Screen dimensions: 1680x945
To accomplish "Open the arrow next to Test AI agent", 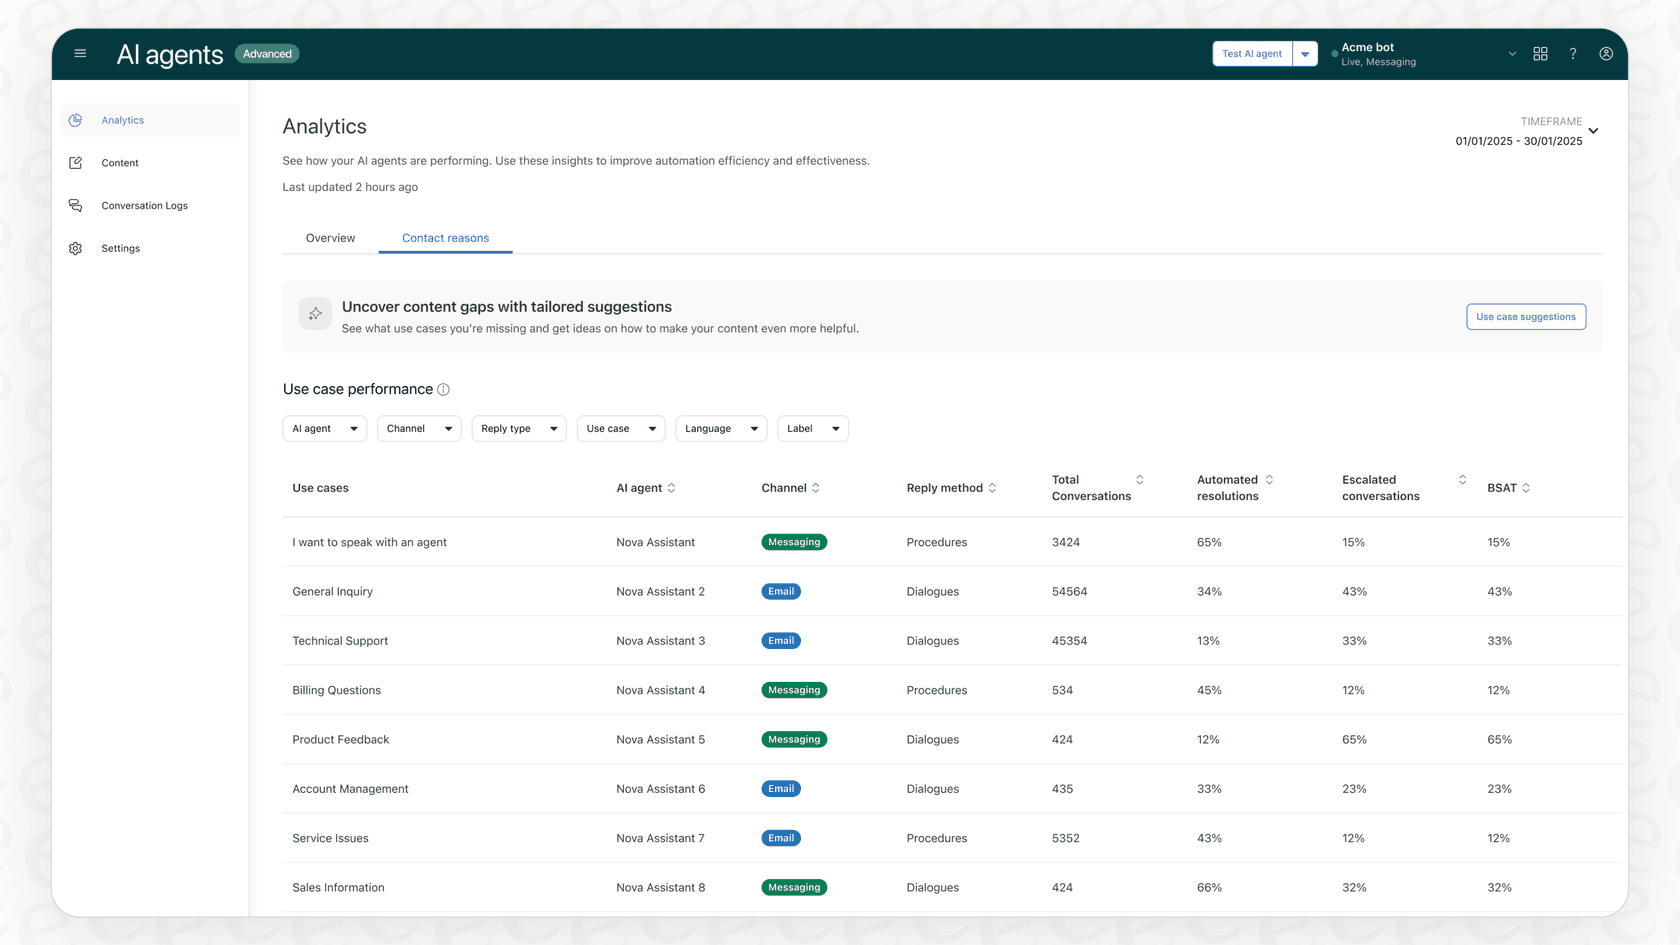I will pyautogui.click(x=1305, y=53).
